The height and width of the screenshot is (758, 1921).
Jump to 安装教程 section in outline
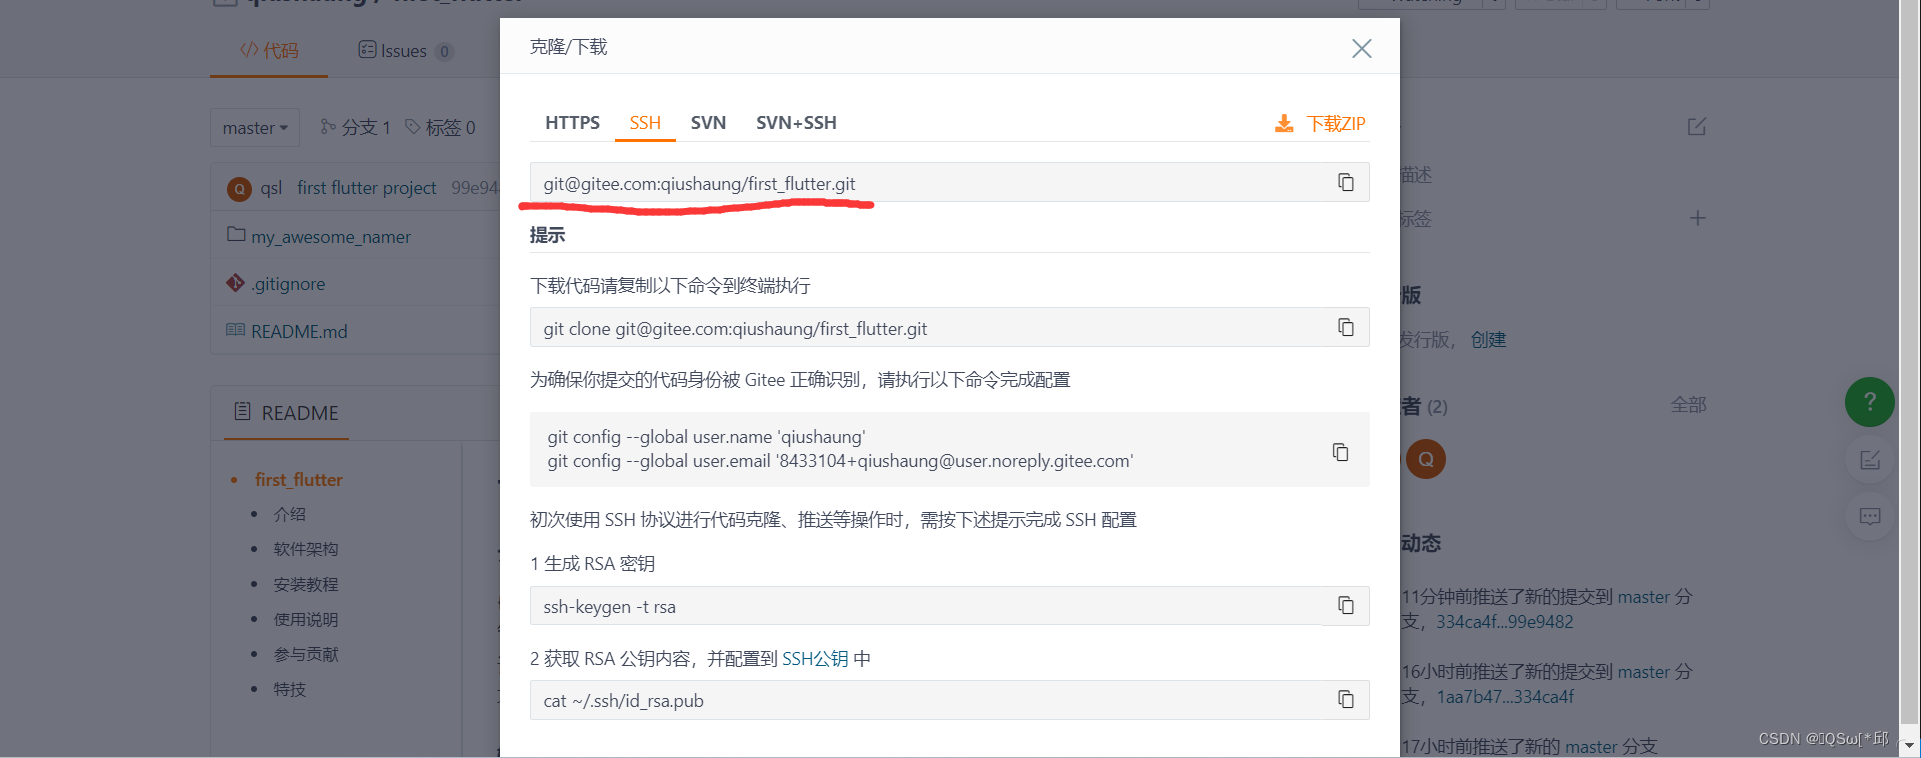[x=306, y=584]
